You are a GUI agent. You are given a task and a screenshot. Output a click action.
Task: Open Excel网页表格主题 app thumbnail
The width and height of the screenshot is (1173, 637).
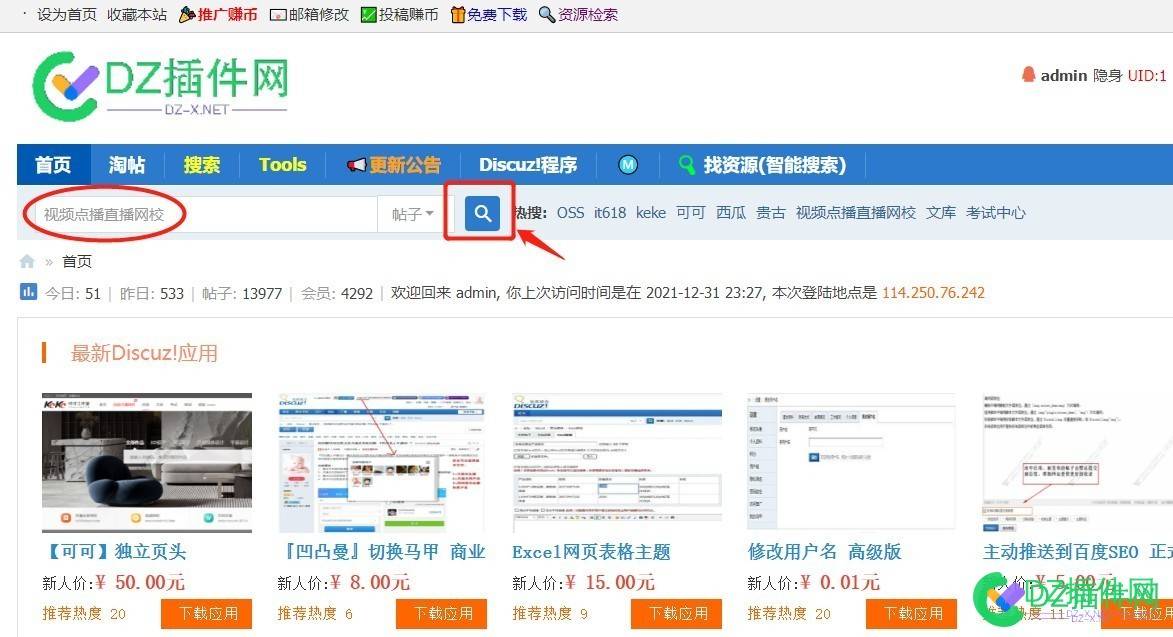pos(617,461)
